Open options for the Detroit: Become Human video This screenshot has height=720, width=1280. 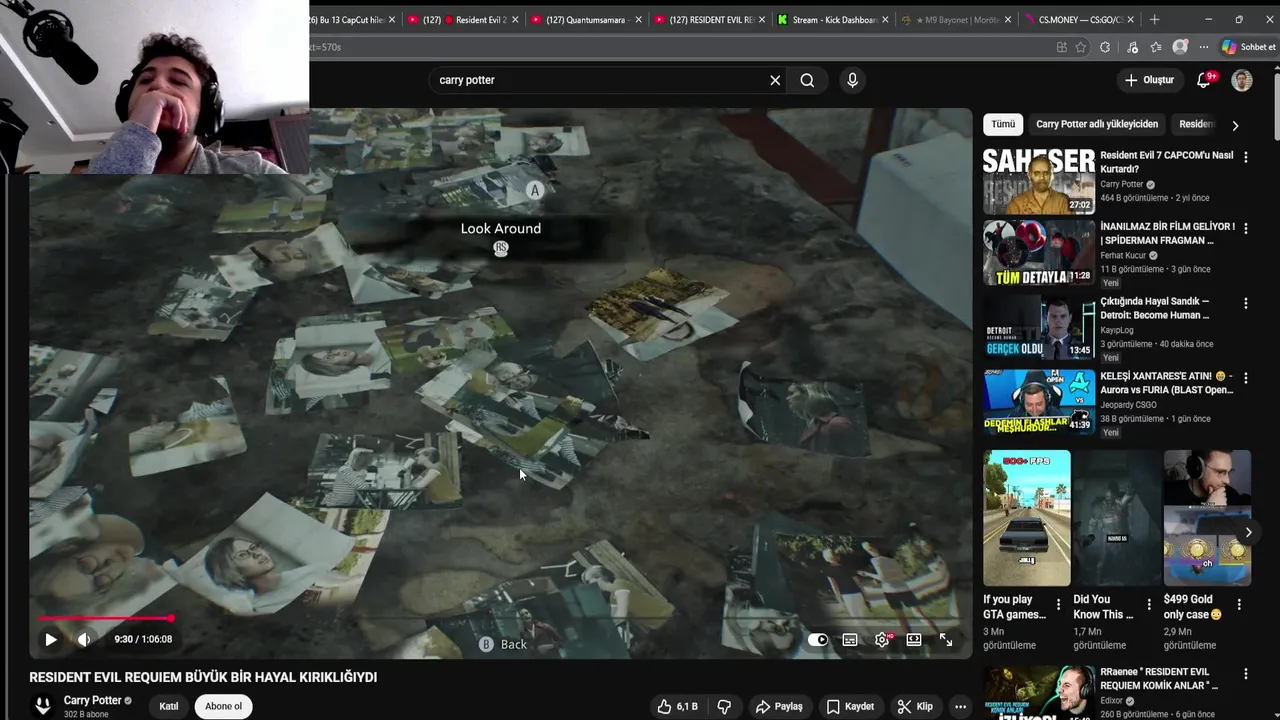click(x=1245, y=303)
